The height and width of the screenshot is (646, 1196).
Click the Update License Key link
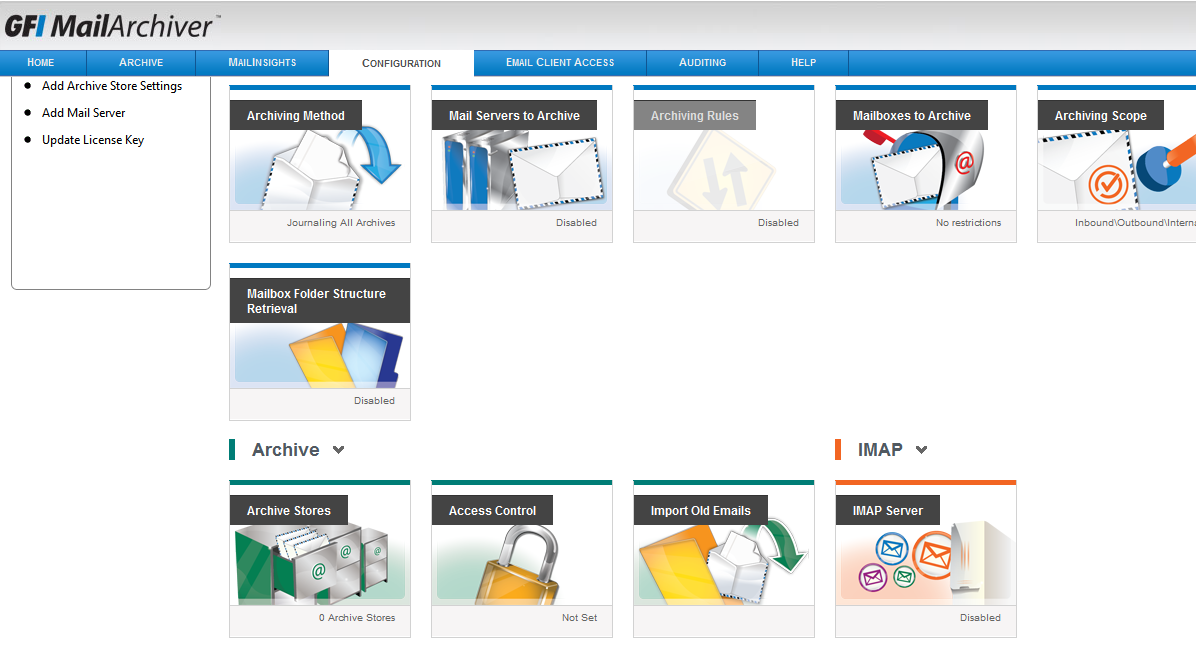(x=93, y=140)
